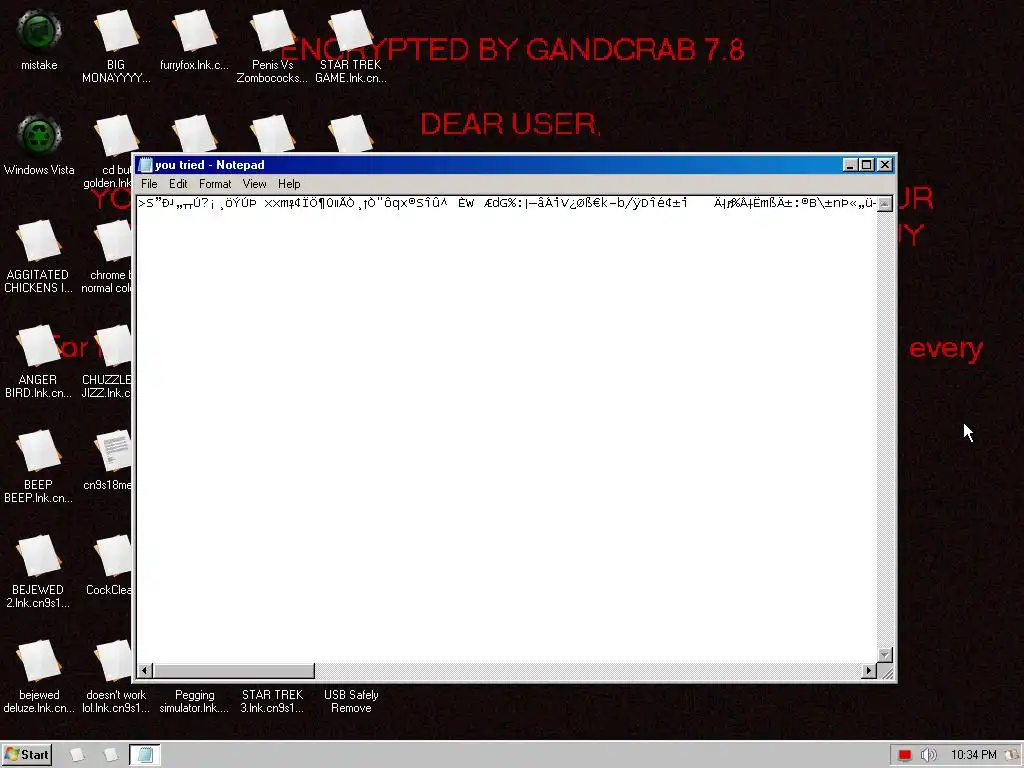Click Notepad horizontal scrollbar right arrow

[869, 671]
